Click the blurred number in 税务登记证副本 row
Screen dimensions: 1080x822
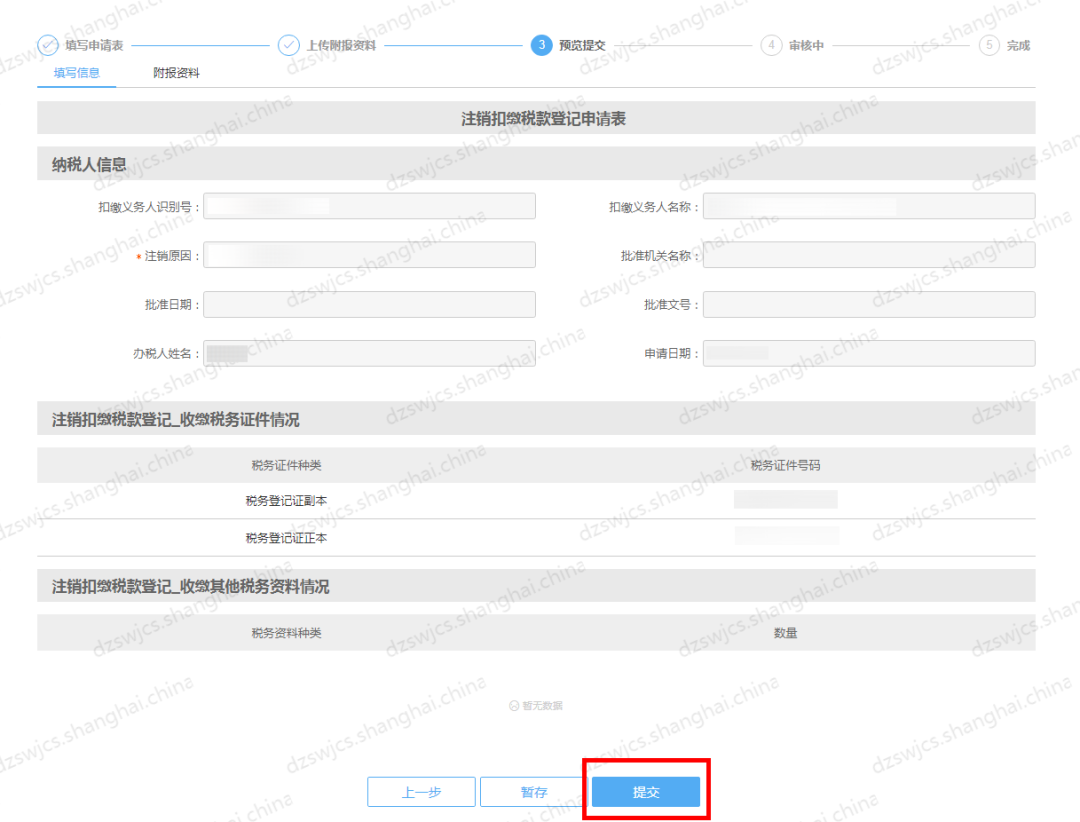click(786, 500)
